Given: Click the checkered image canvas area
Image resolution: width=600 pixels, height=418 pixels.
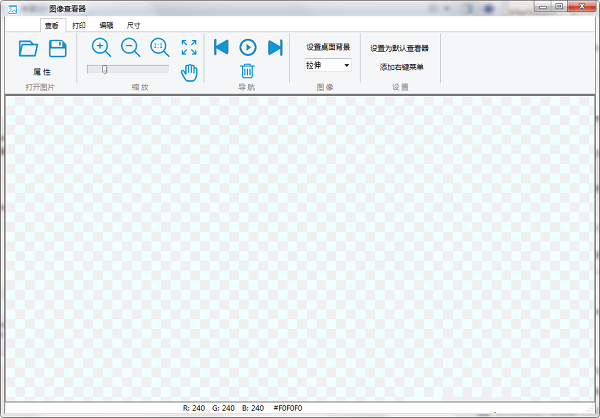Looking at the screenshot, I should click(x=300, y=248).
